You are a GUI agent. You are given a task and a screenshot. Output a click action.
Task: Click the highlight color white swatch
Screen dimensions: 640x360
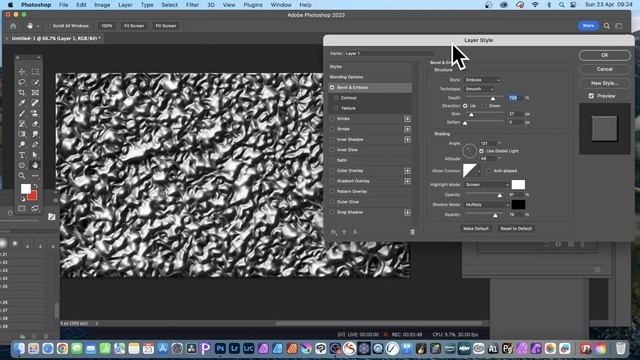click(x=518, y=185)
